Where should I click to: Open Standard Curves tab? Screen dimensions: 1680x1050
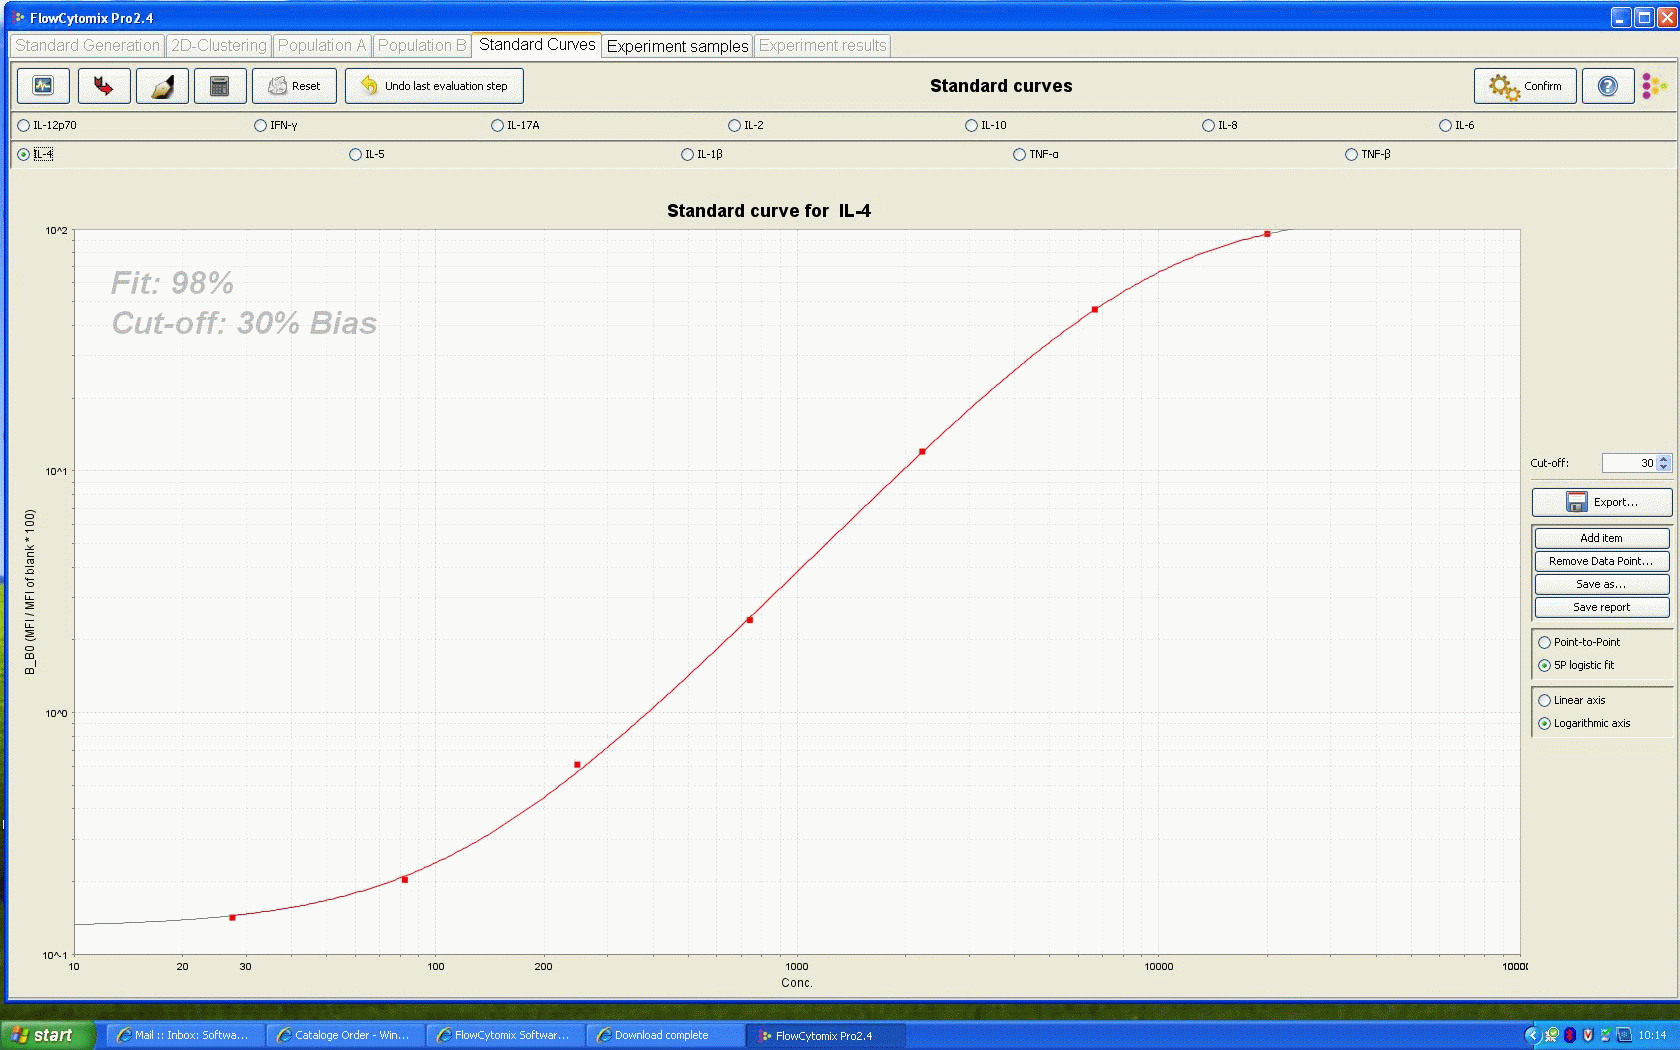537,45
